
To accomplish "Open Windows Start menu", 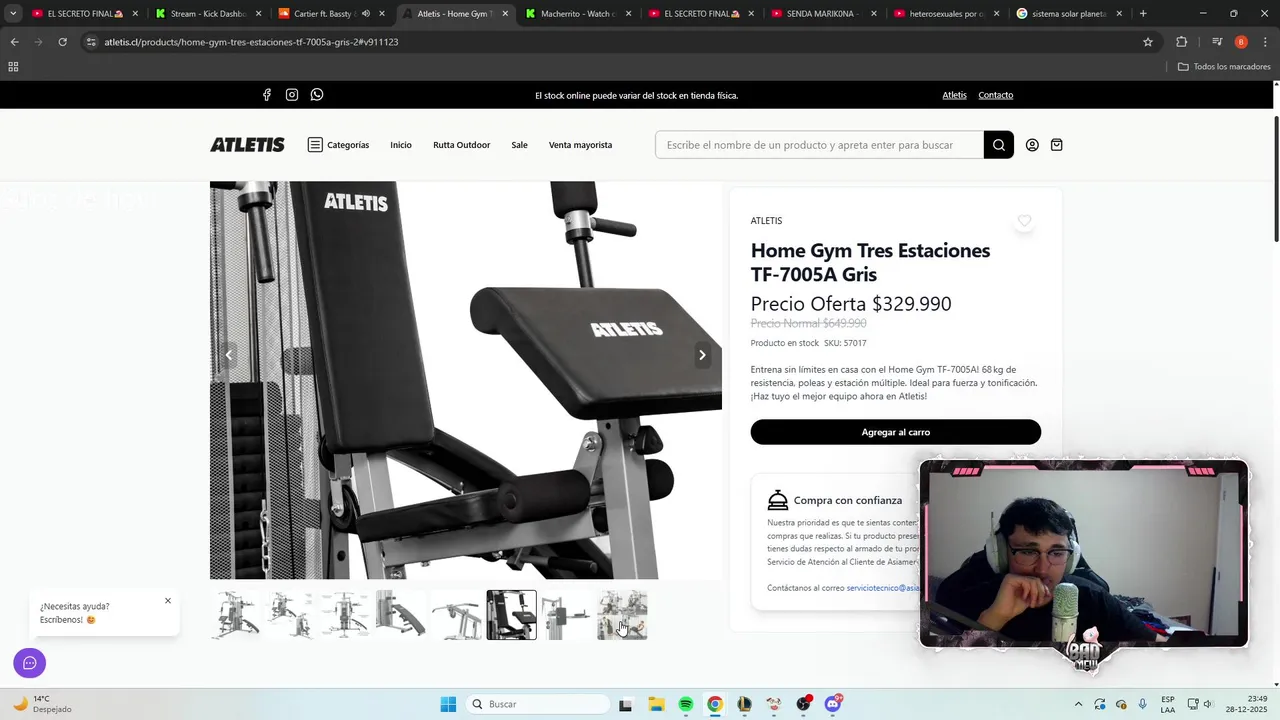I will click(448, 704).
